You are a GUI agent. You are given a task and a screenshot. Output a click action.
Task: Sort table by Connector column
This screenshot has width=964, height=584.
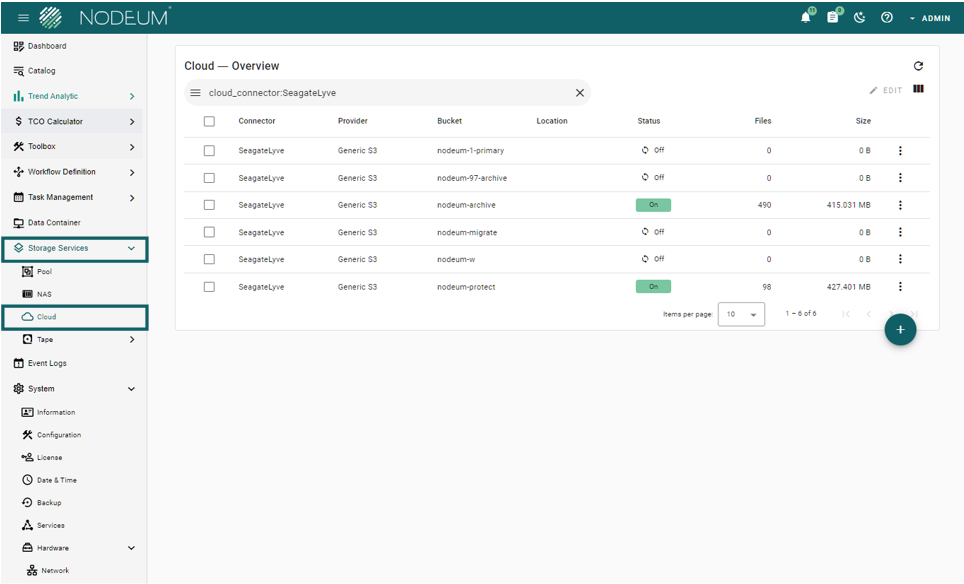pyautogui.click(x=257, y=121)
